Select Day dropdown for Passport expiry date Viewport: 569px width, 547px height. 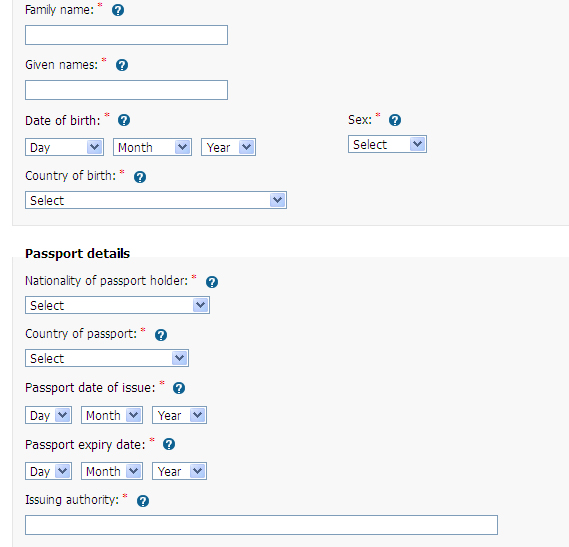(x=48, y=471)
